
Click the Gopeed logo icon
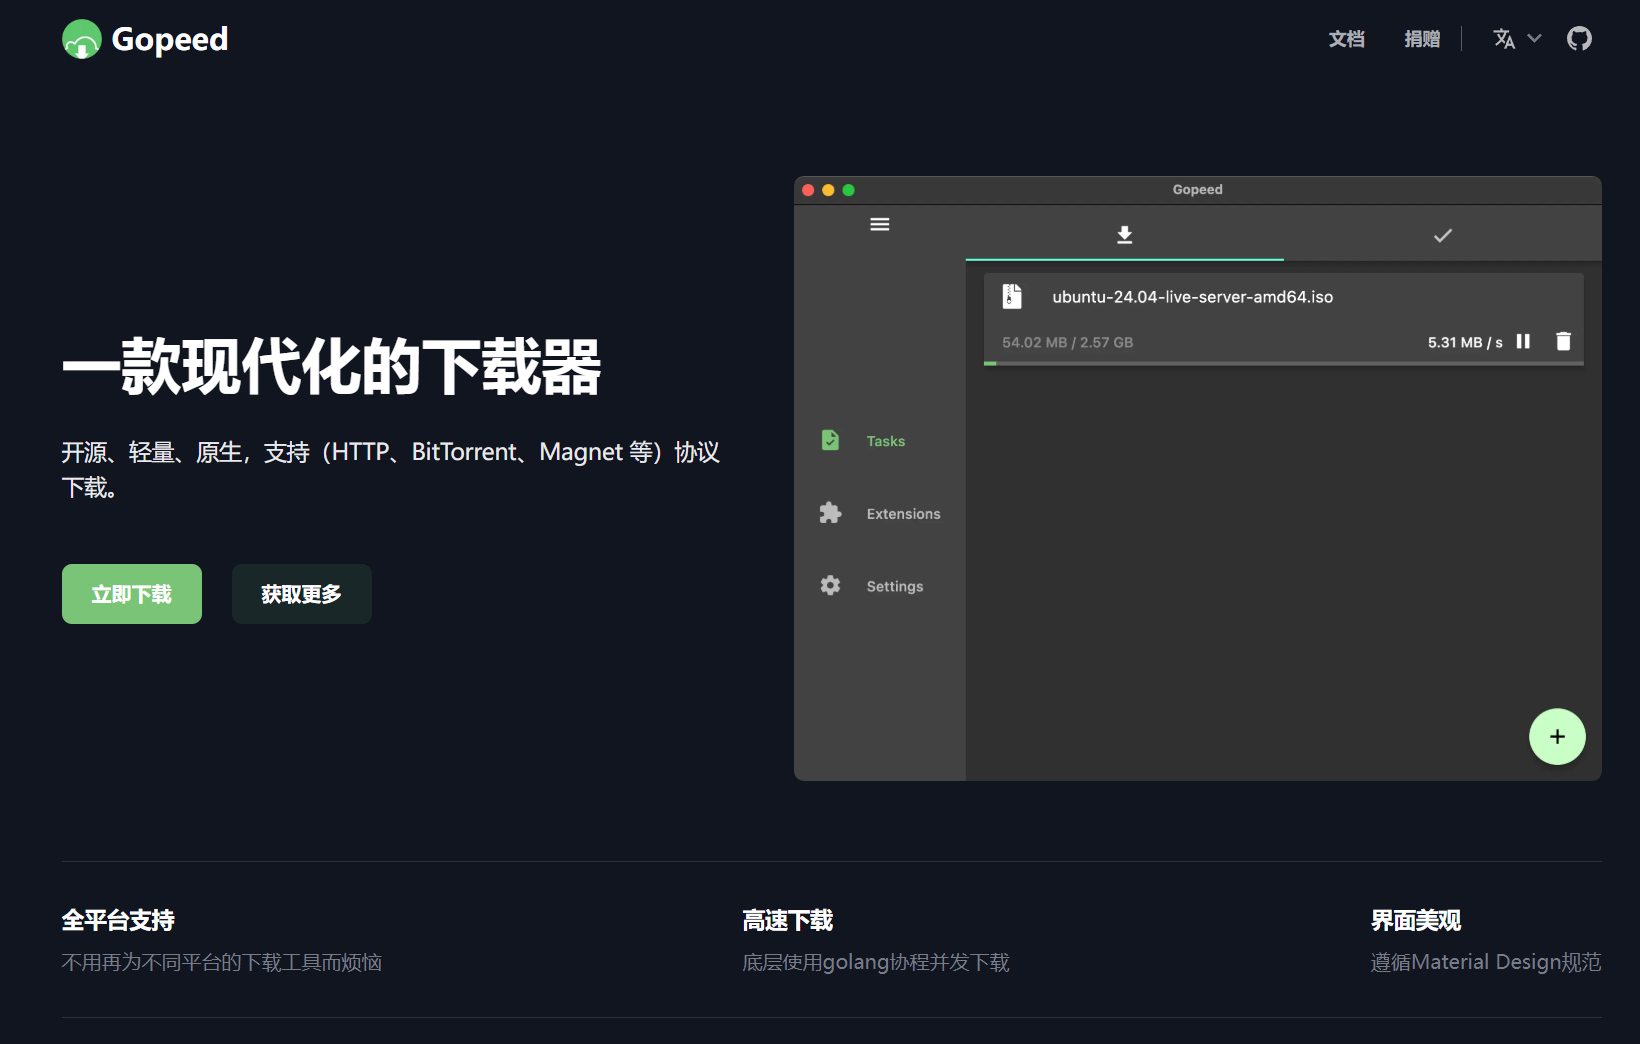[82, 39]
